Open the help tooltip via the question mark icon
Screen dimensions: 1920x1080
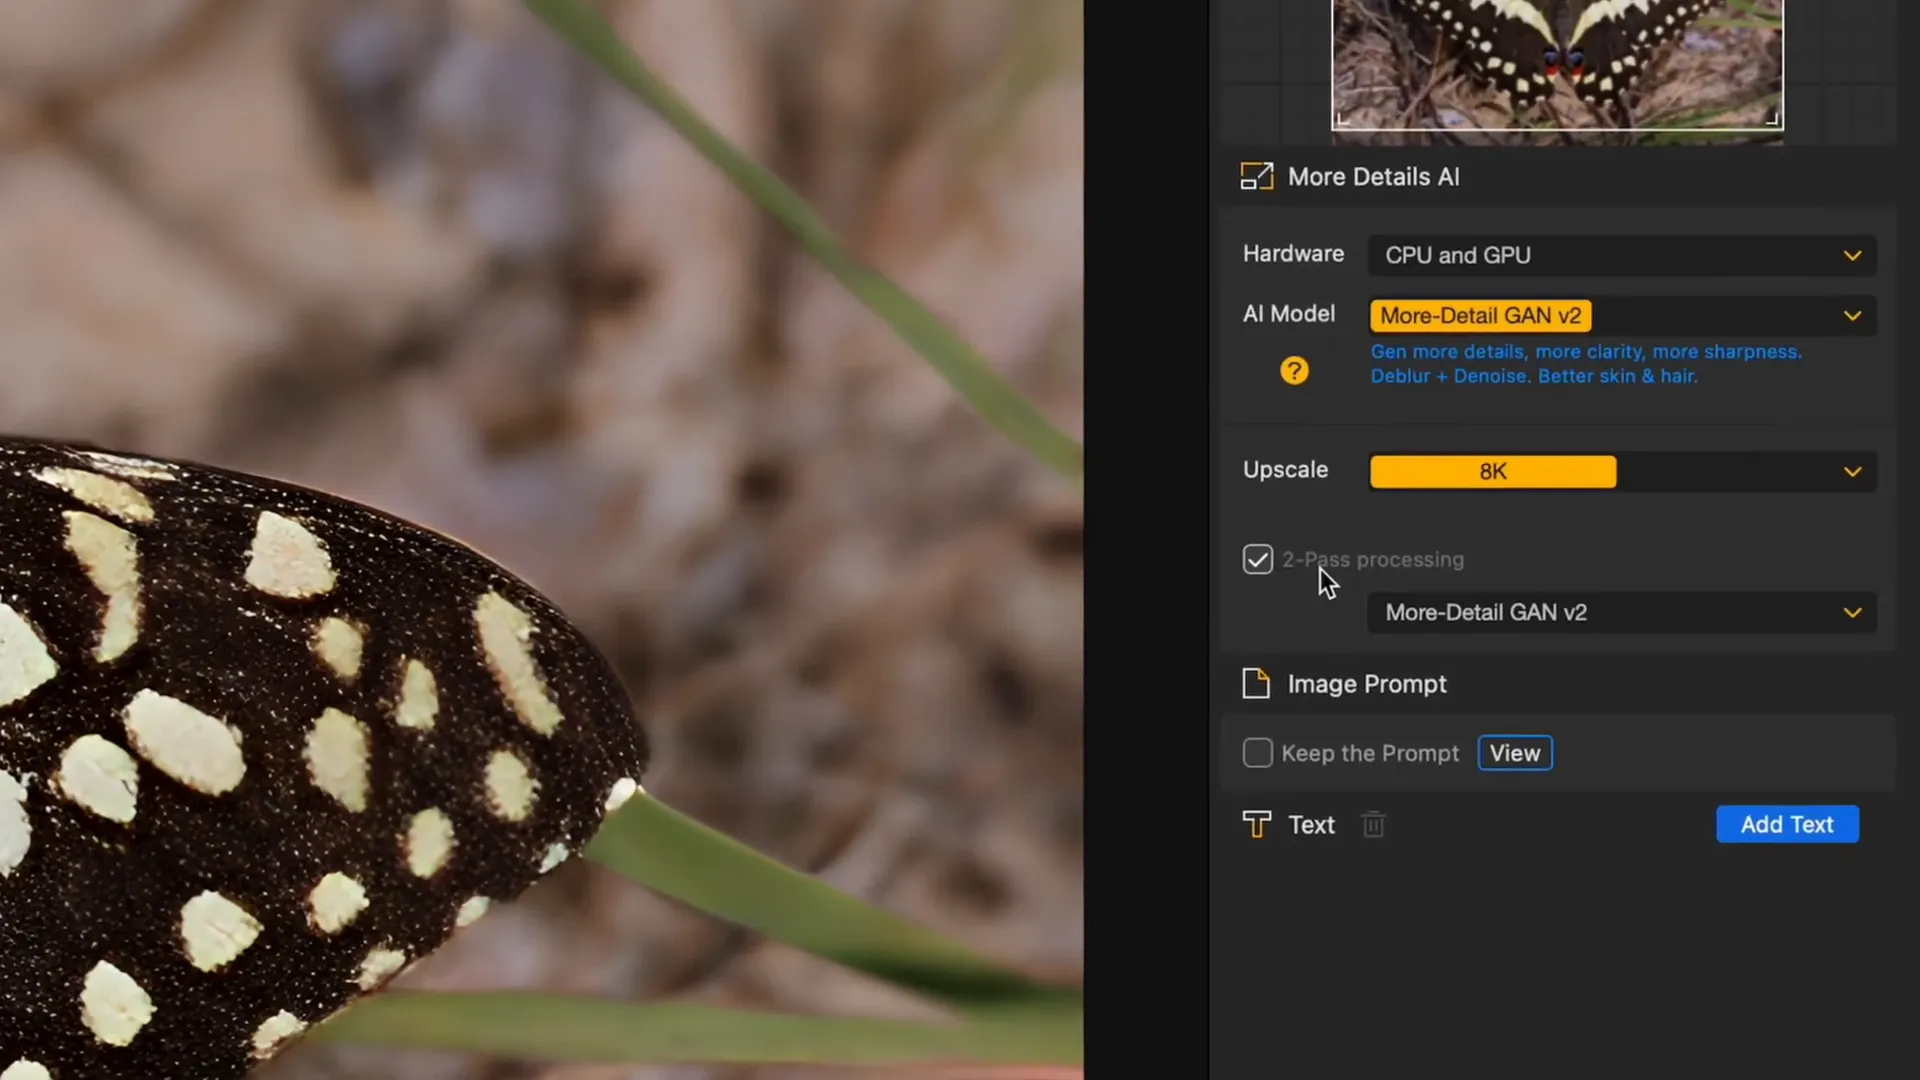pos(1294,370)
